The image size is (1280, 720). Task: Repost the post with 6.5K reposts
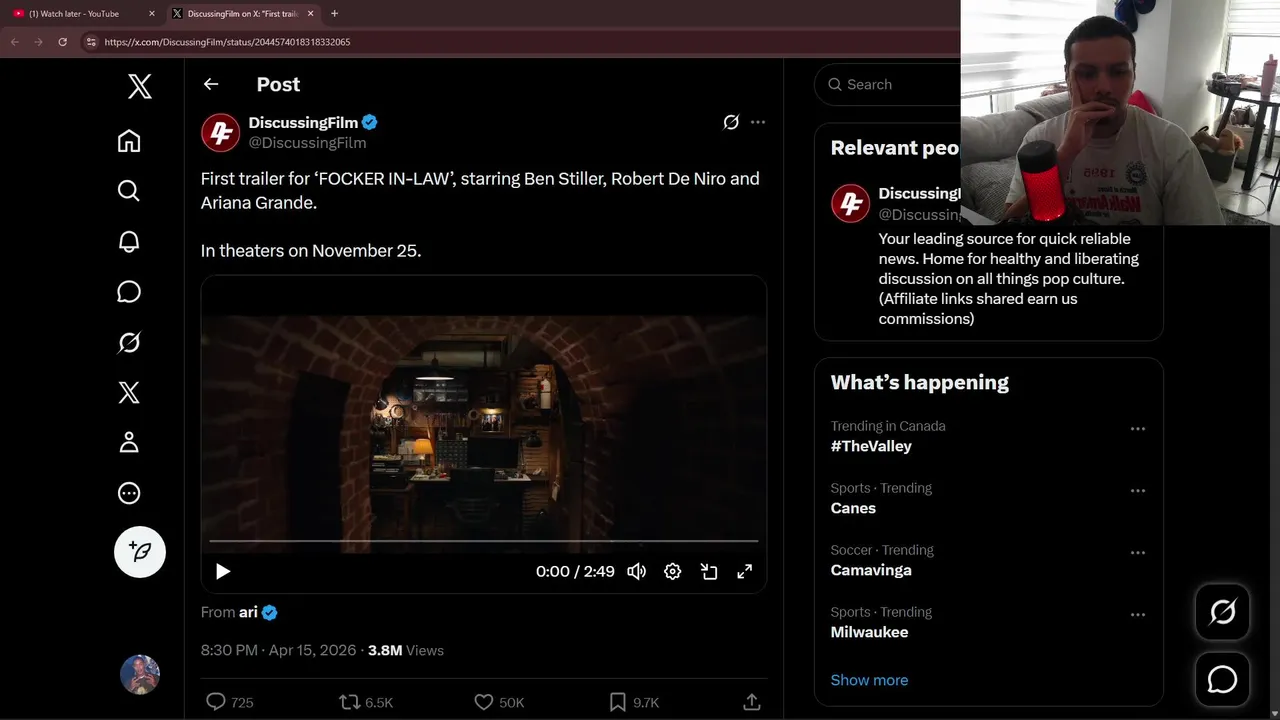point(366,702)
